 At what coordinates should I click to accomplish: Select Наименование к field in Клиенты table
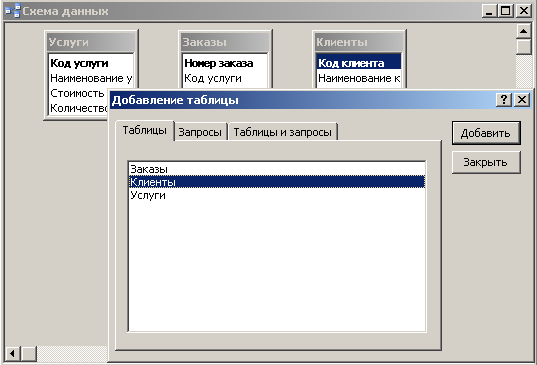(x=359, y=78)
